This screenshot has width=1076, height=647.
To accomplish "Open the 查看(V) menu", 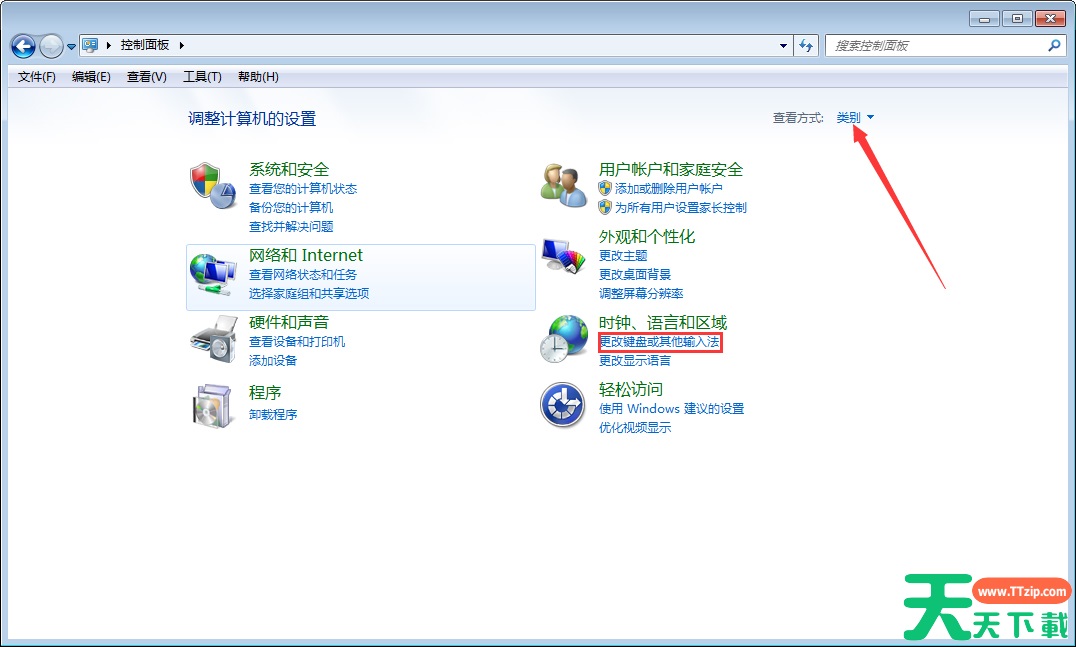I will point(147,77).
